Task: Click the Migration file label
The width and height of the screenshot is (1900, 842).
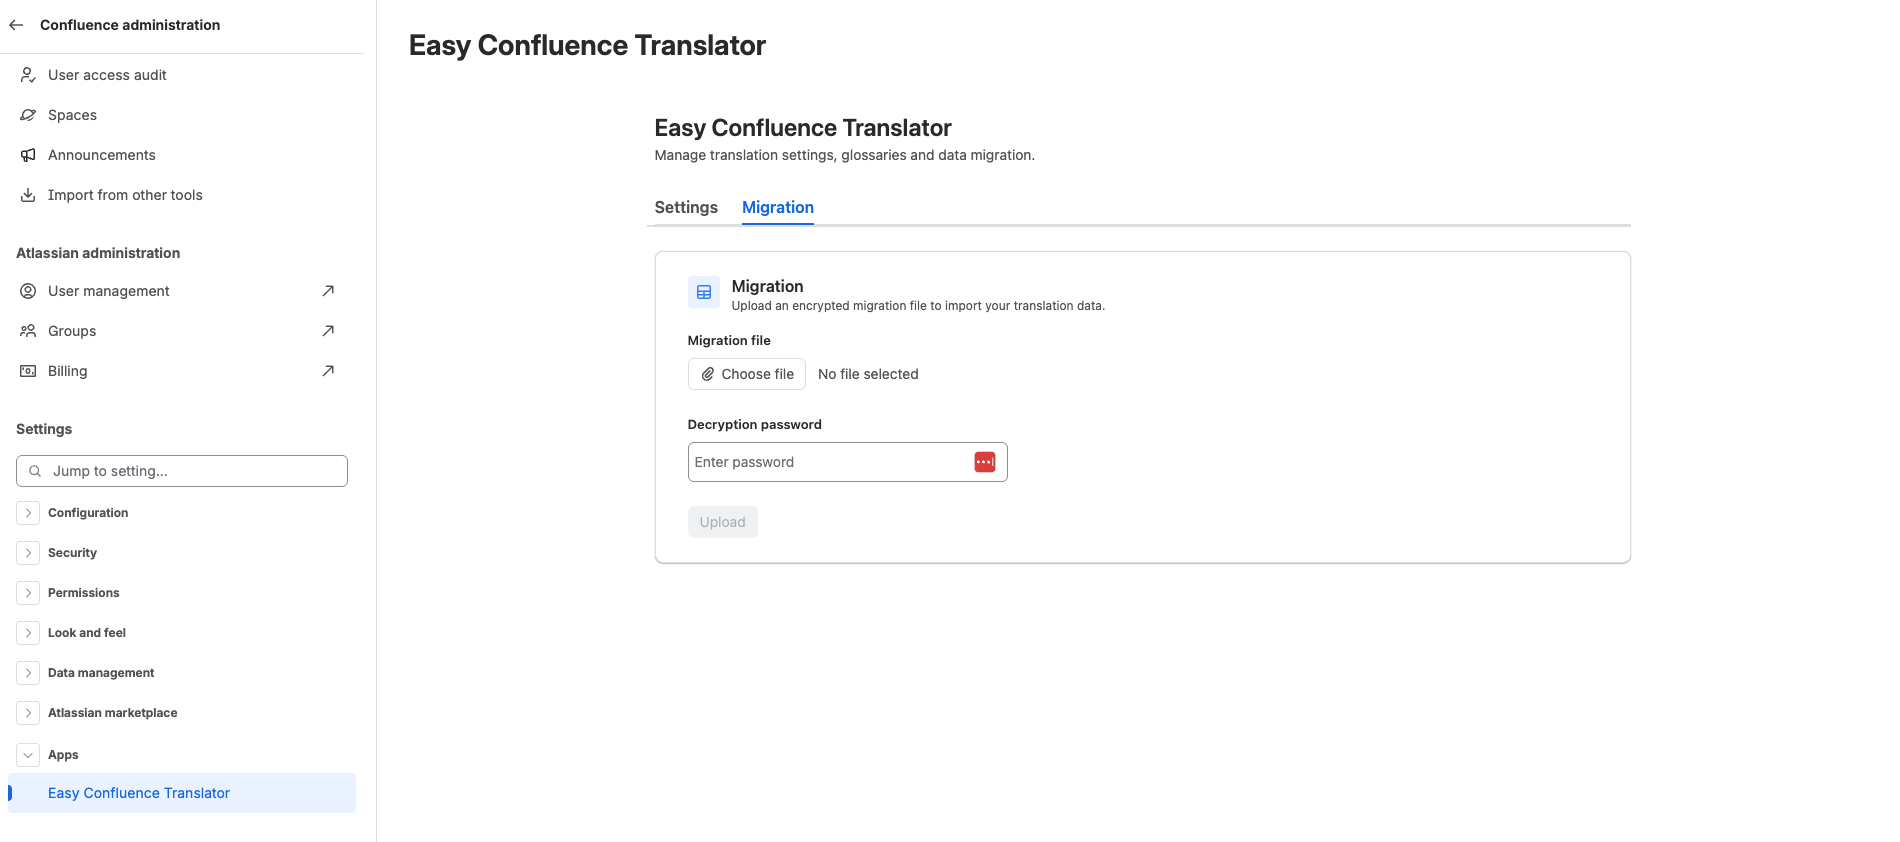Action: point(729,341)
